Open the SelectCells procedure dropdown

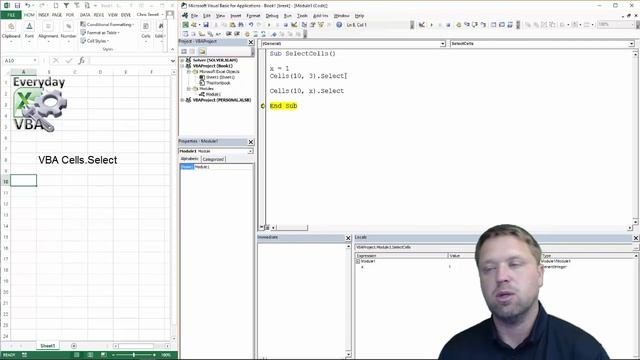[x=631, y=44]
